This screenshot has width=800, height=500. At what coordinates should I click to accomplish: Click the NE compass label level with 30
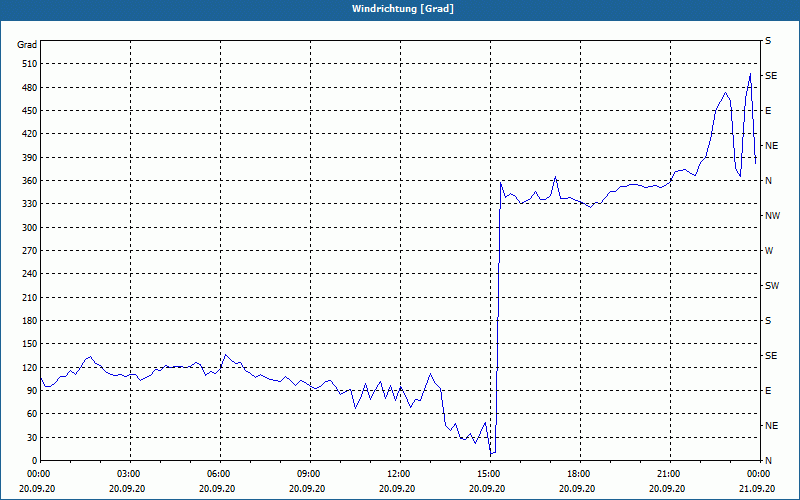pyautogui.click(x=771, y=426)
